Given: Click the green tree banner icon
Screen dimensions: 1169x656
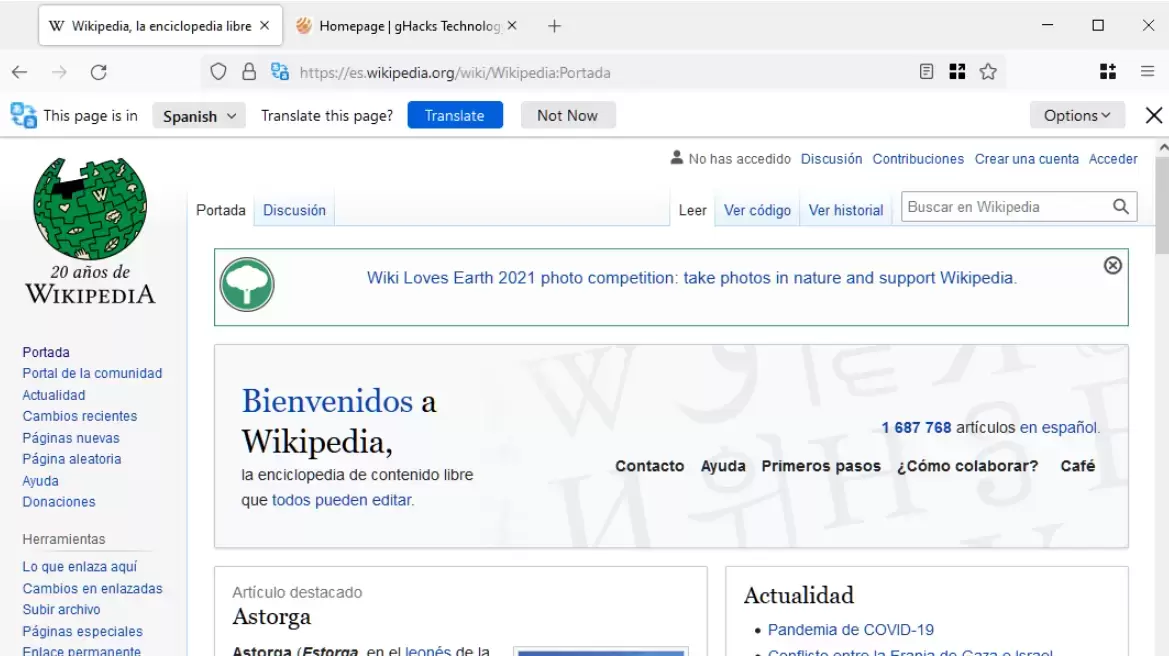Looking at the screenshot, I should (x=247, y=285).
